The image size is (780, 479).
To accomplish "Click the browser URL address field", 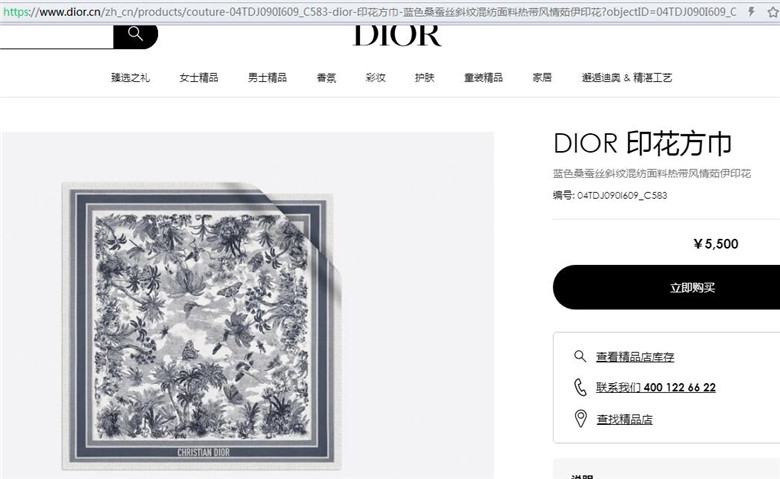I will [370, 11].
